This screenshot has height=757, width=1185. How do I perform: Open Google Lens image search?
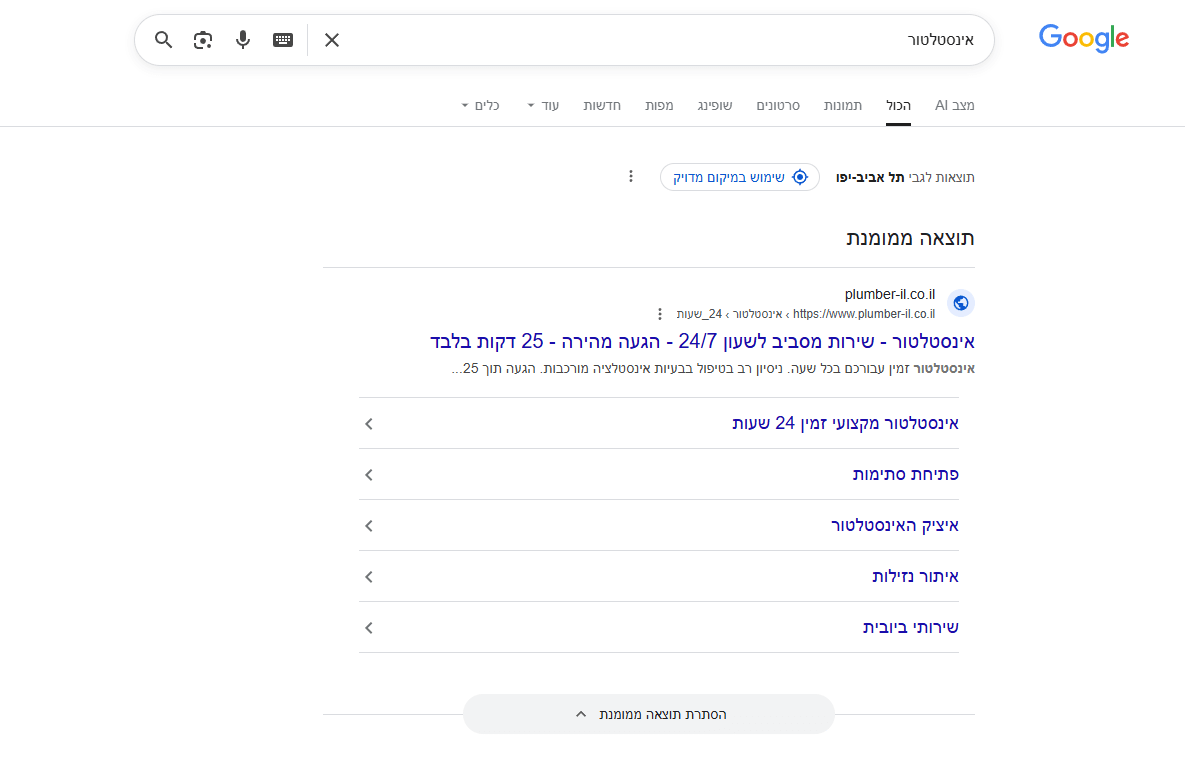(x=203, y=40)
